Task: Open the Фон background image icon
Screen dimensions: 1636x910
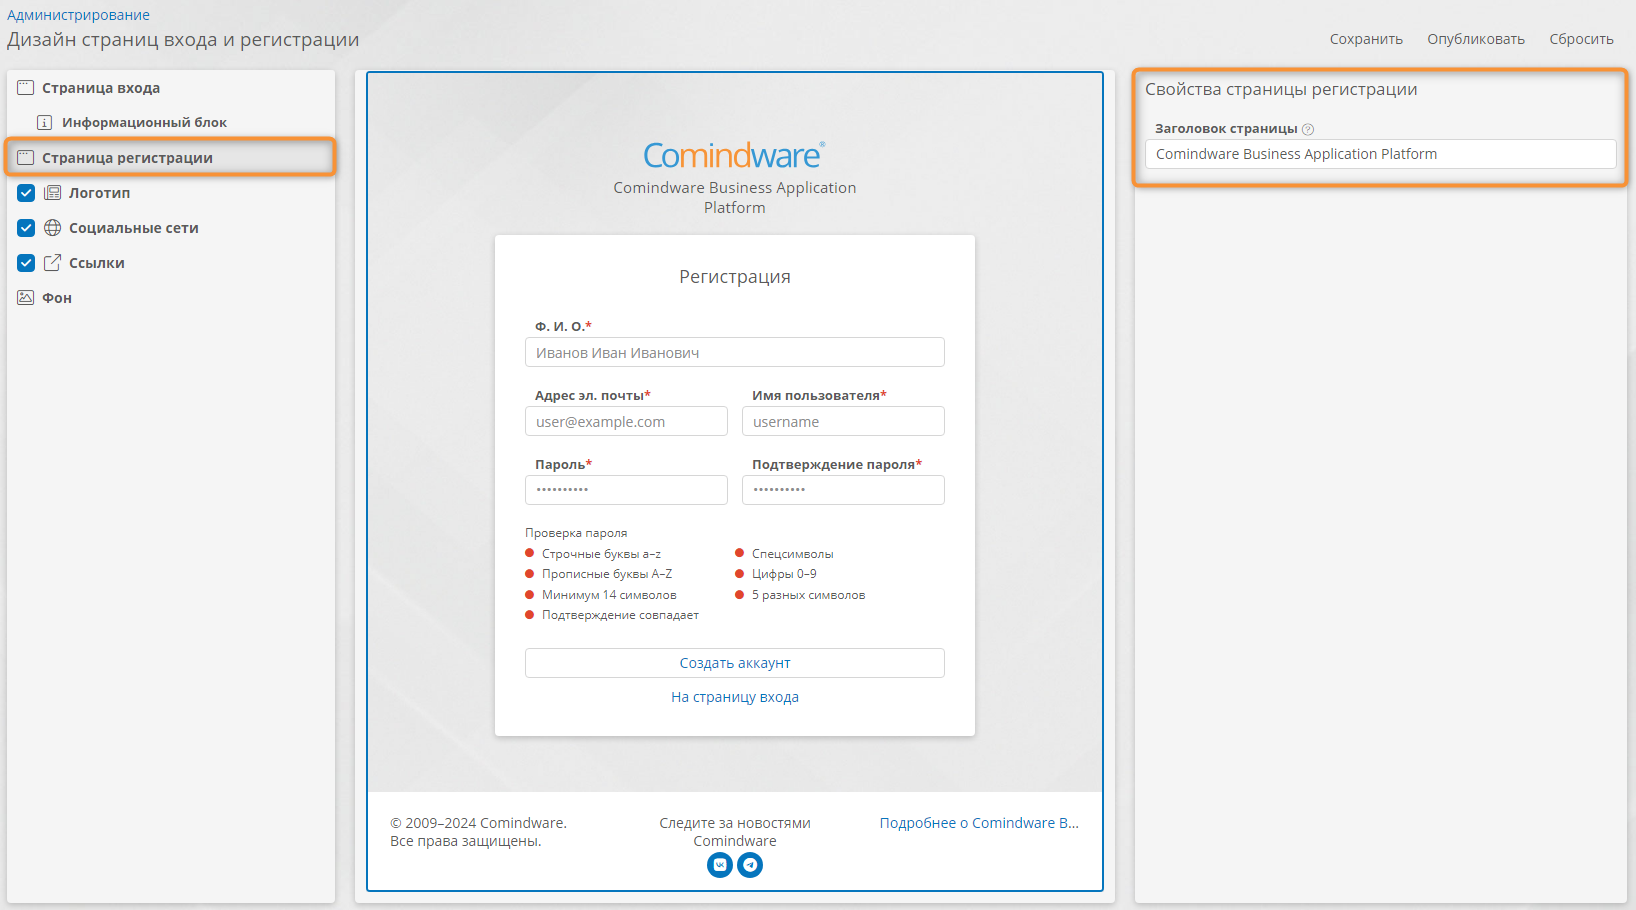Action: tap(26, 298)
